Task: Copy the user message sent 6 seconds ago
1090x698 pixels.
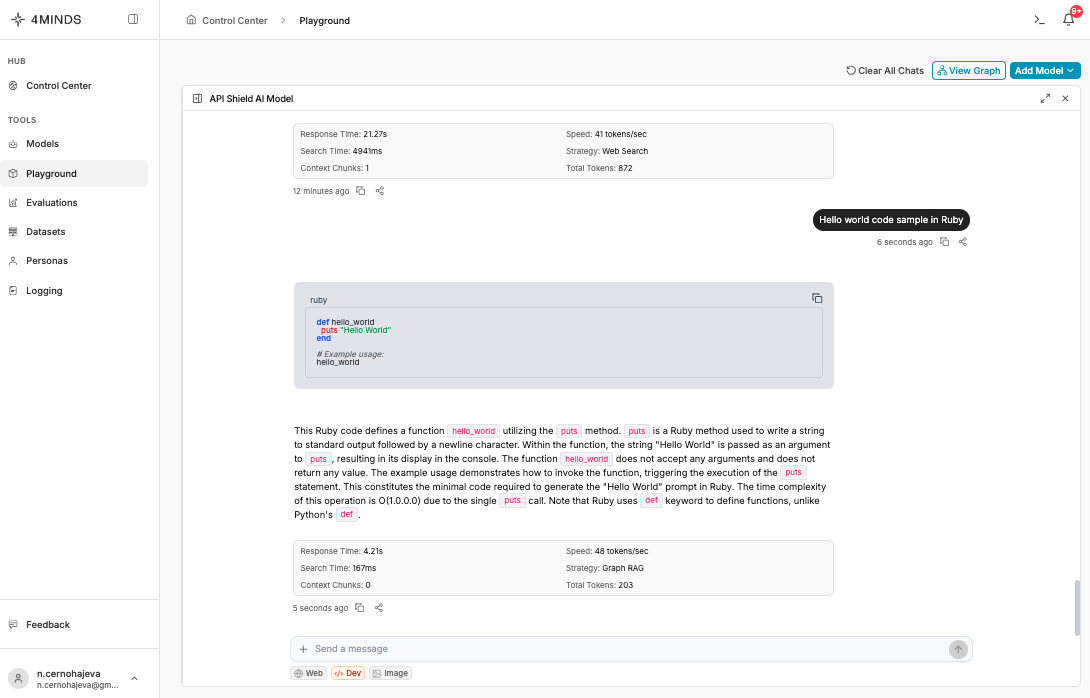Action: [945, 242]
